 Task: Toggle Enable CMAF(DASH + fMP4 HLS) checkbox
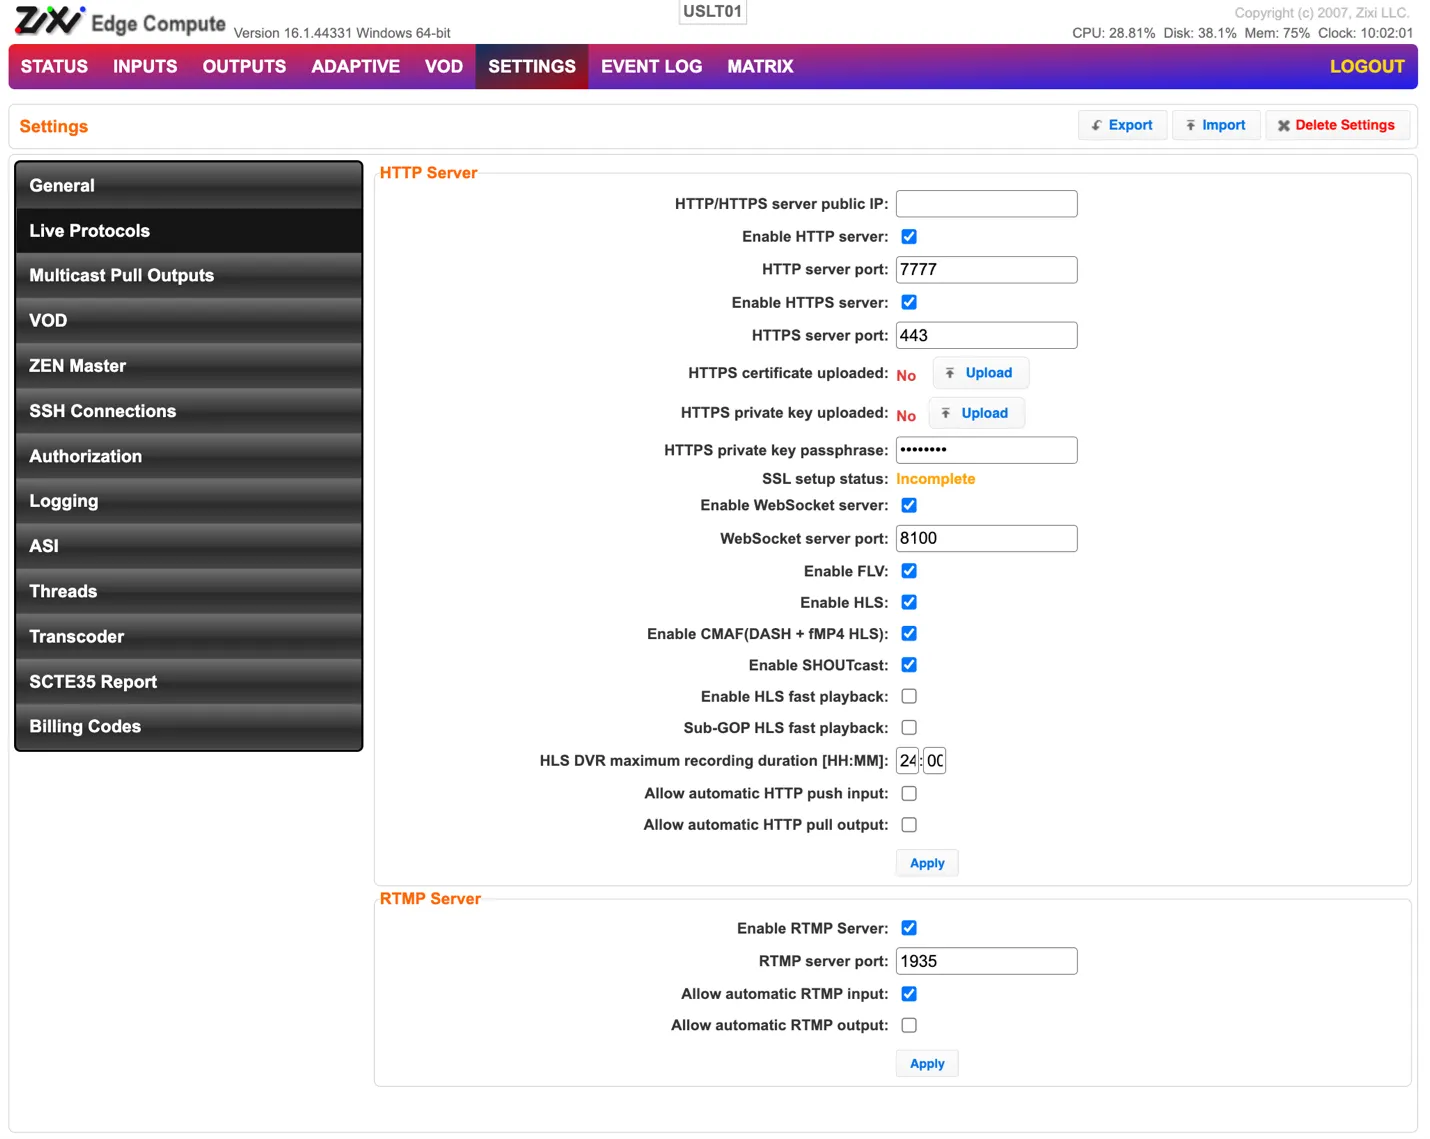[x=909, y=633]
